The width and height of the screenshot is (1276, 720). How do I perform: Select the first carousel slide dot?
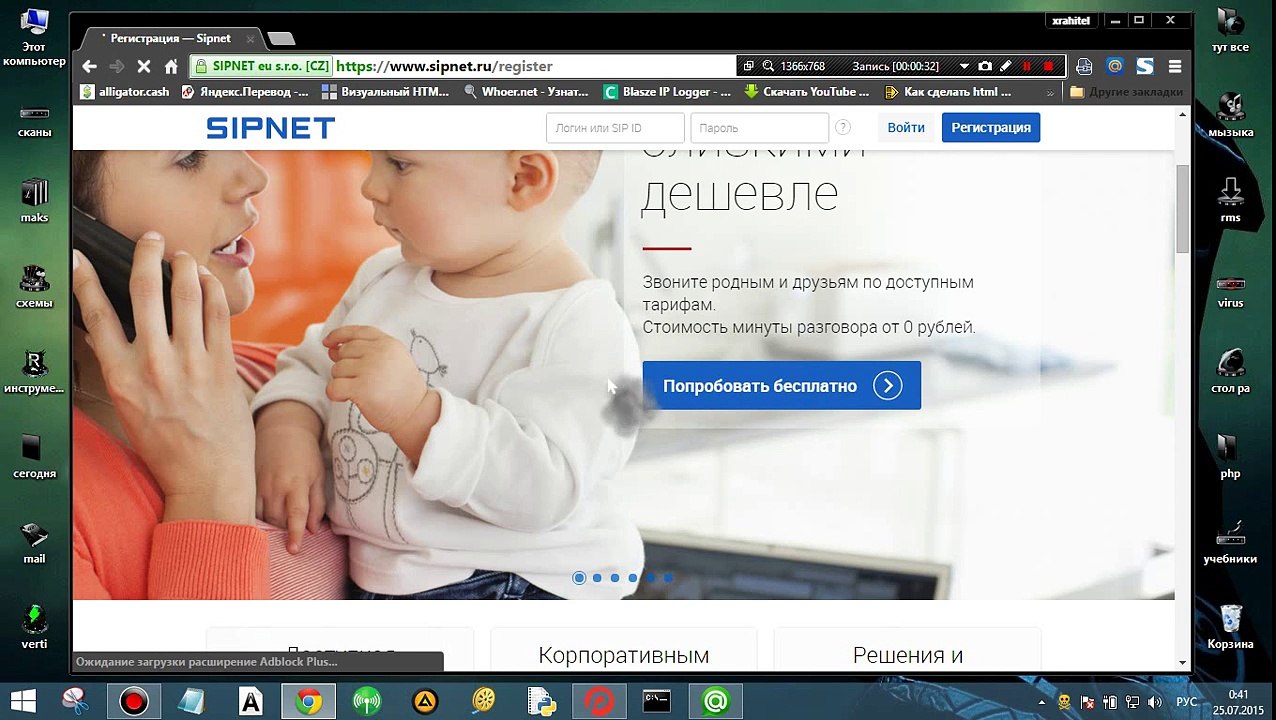[x=579, y=578]
